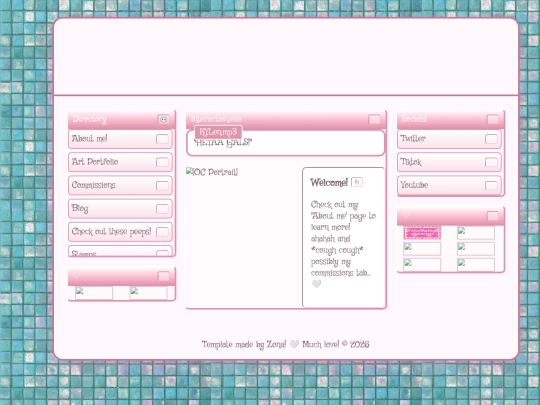540x405 pixels.
Task: Click the Interaction.exe panel title
Action: tap(216, 119)
